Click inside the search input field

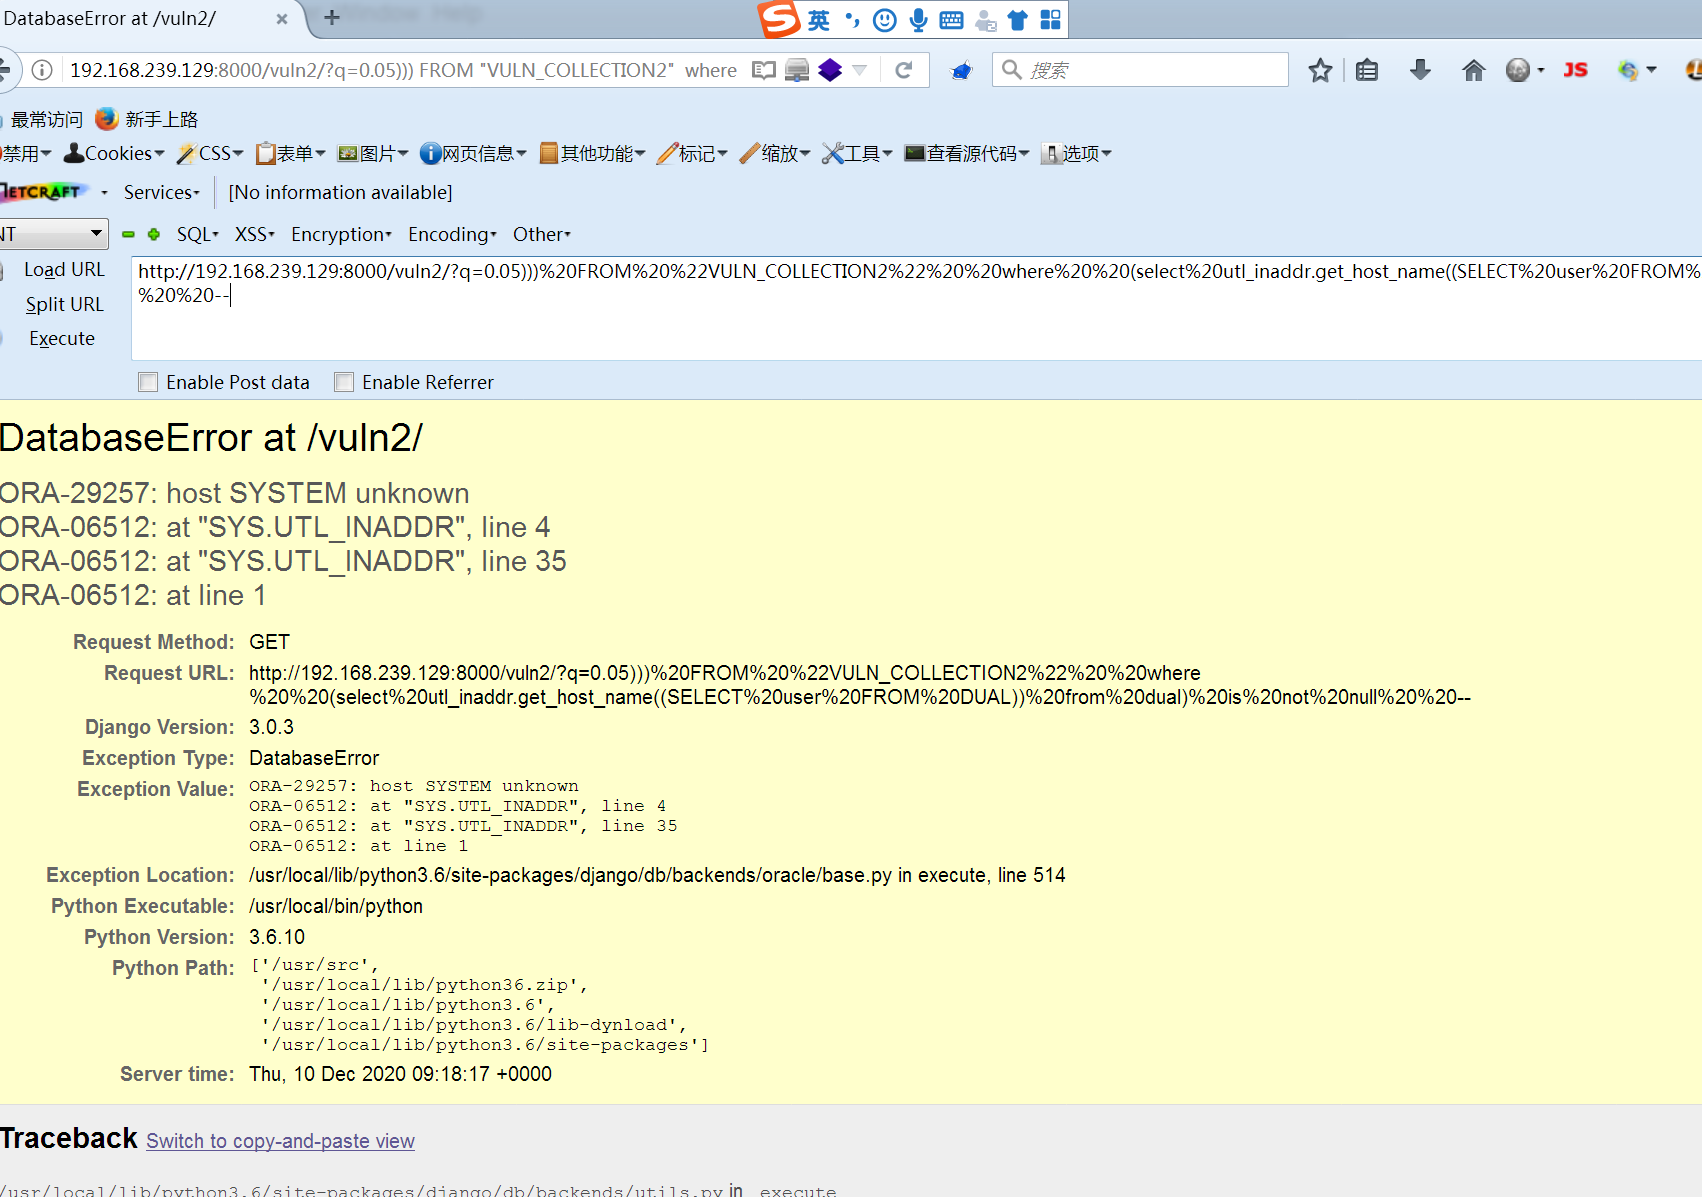[x=1140, y=69]
